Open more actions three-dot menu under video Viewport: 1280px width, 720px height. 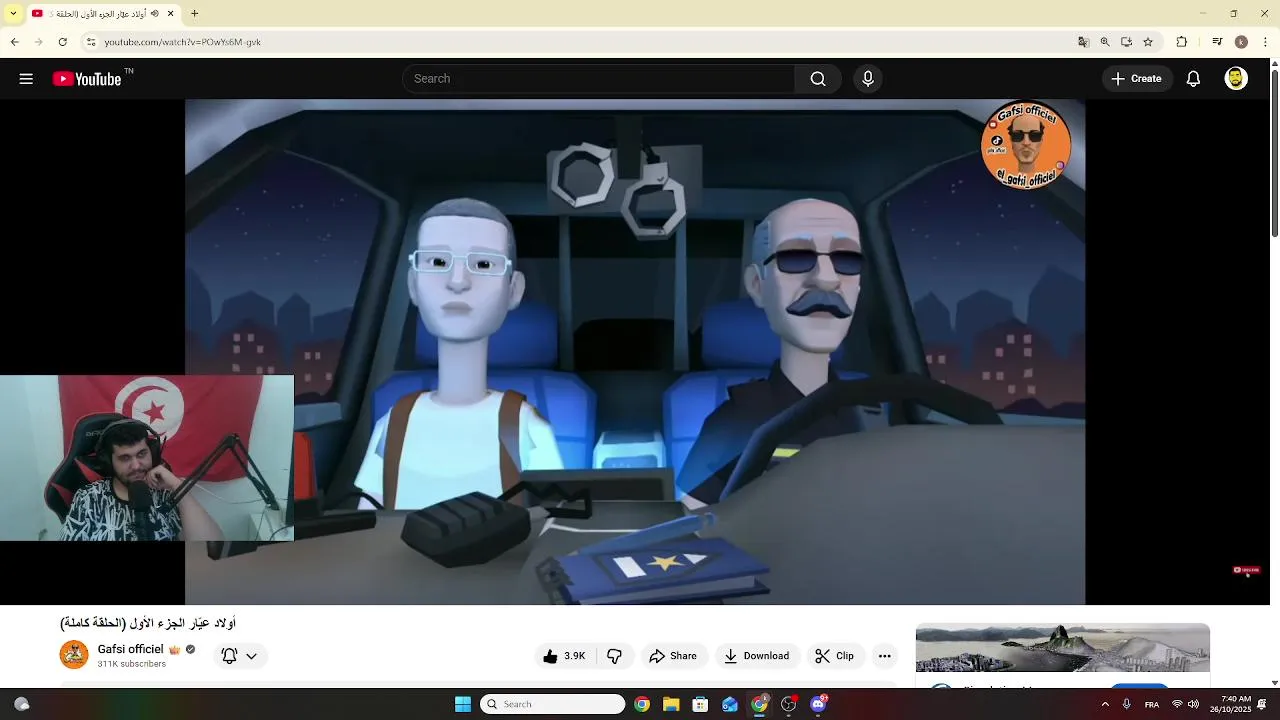coord(884,656)
